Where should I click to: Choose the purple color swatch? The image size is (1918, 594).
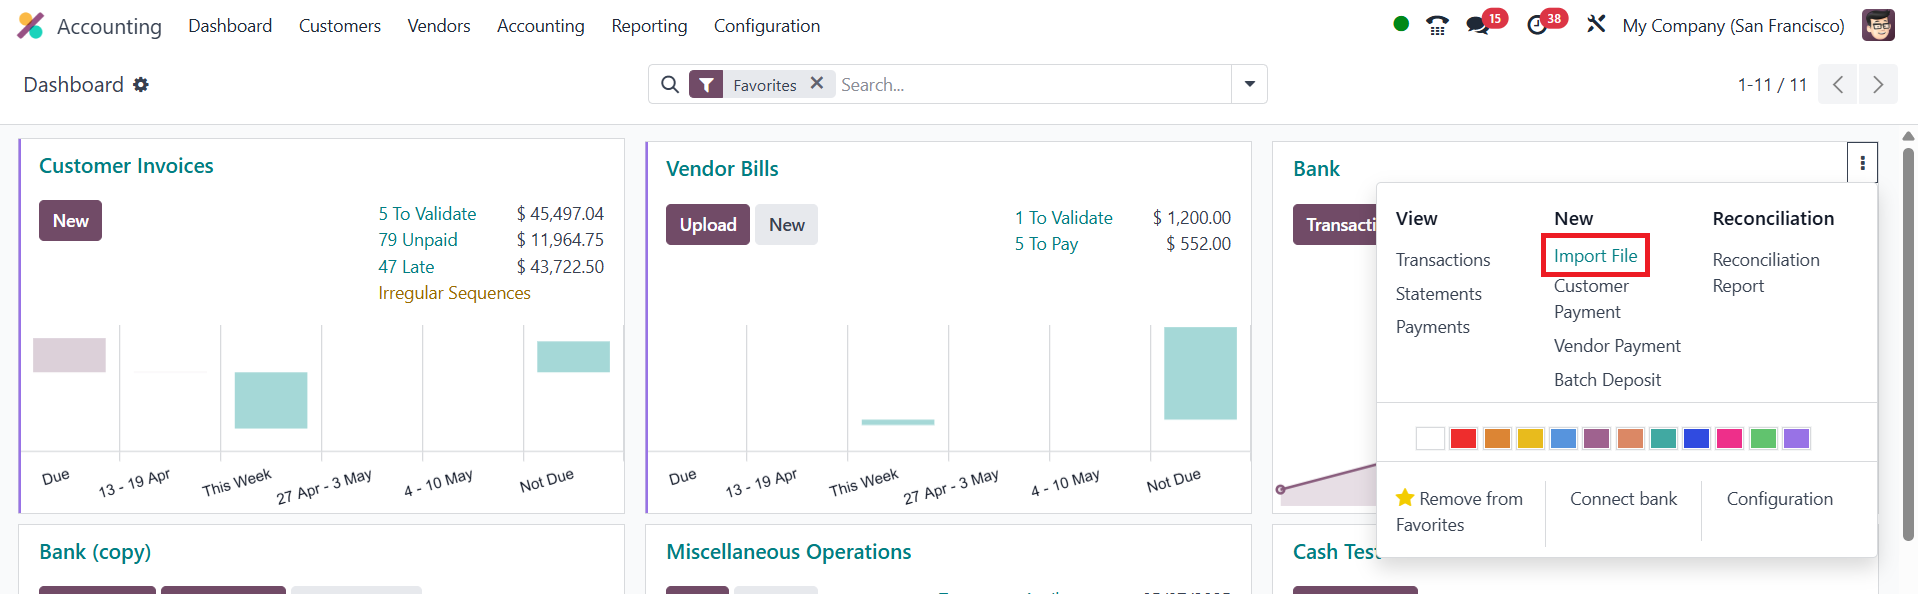point(1796,438)
